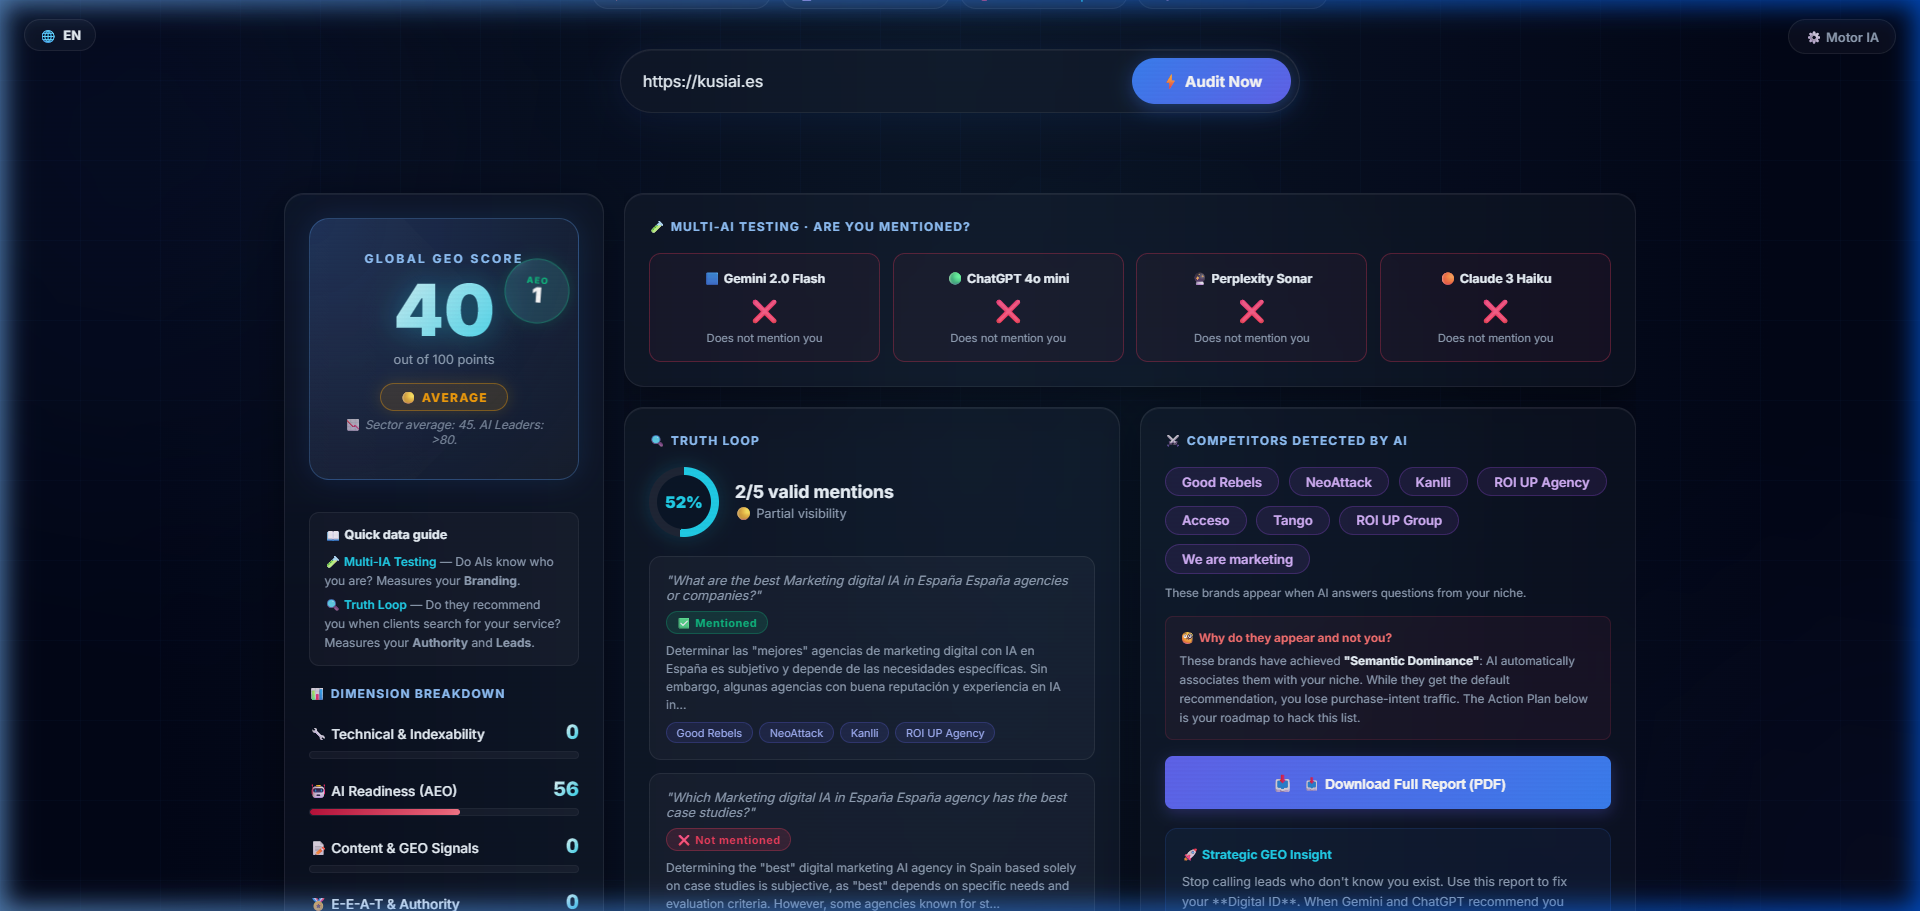1920x911 pixels.
Task: Click the rocket icon beside Strategic GEO Insight
Action: click(x=1189, y=855)
